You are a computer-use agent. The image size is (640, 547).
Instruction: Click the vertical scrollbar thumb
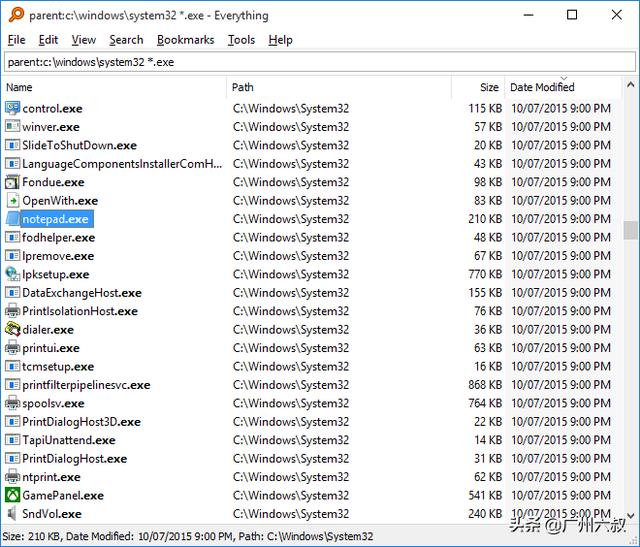tap(630, 230)
